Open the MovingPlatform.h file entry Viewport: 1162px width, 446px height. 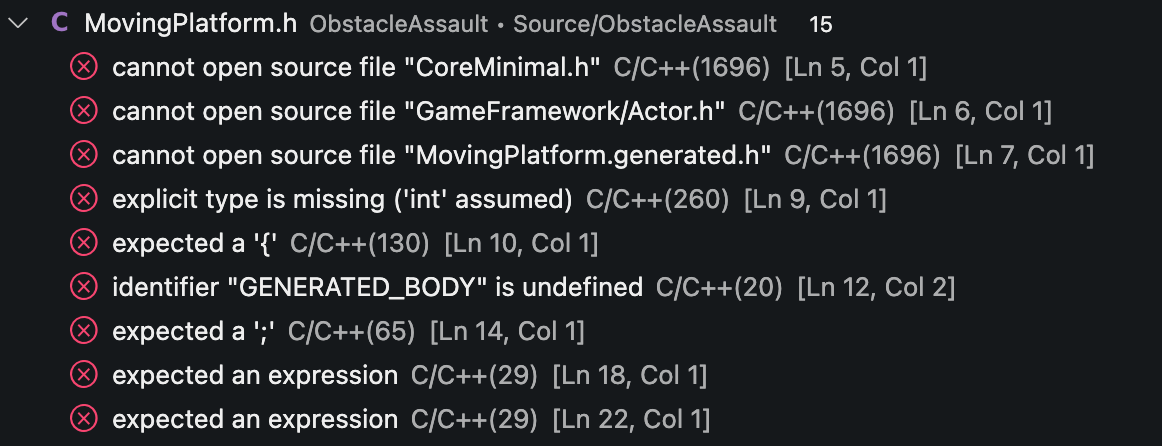click(190, 24)
